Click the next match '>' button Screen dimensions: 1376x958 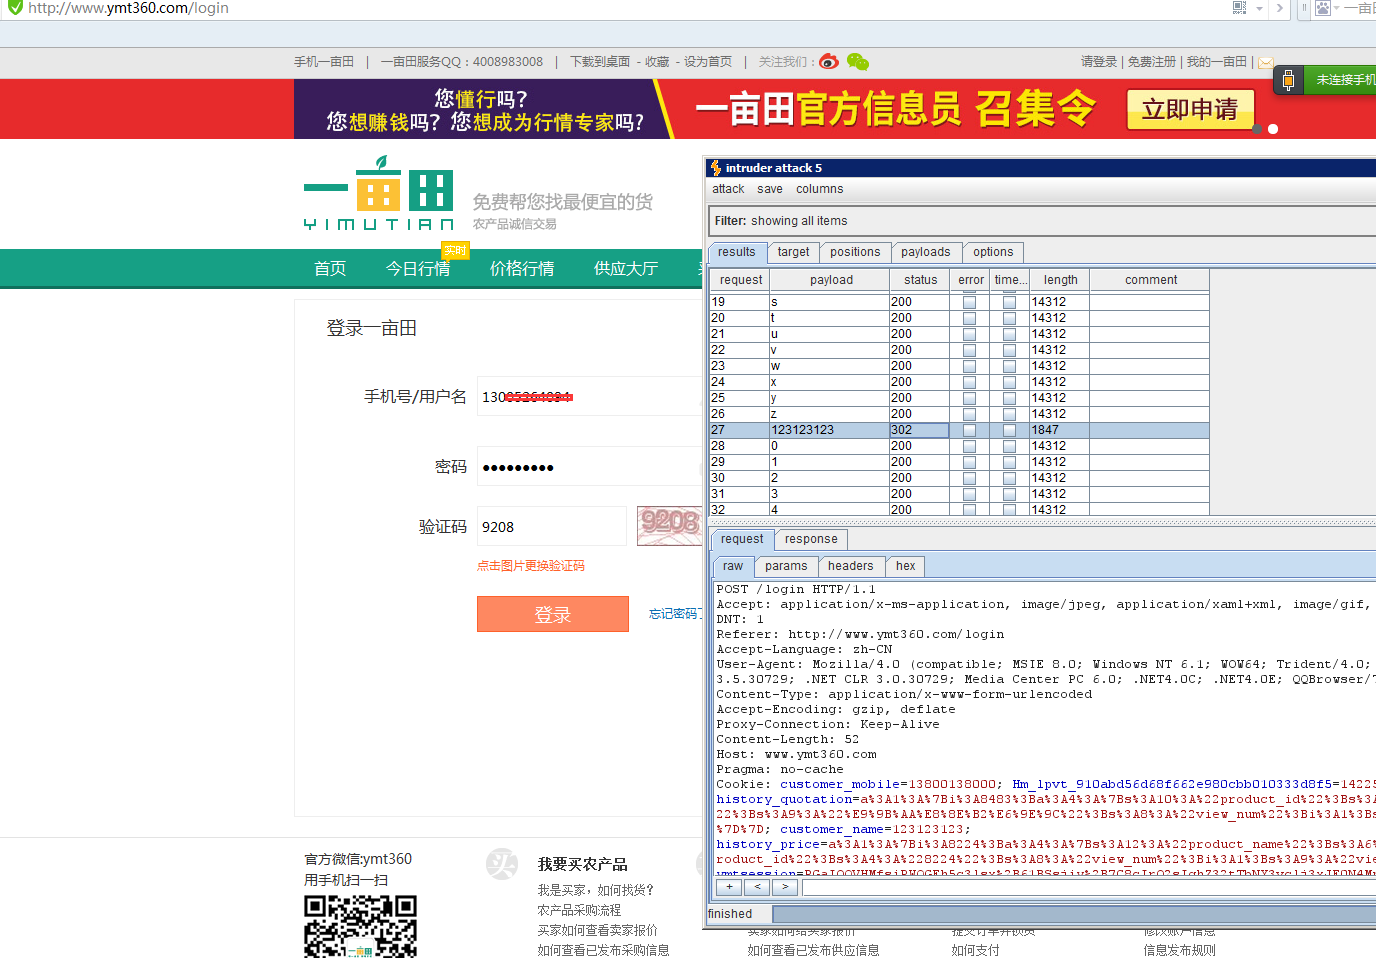click(786, 887)
